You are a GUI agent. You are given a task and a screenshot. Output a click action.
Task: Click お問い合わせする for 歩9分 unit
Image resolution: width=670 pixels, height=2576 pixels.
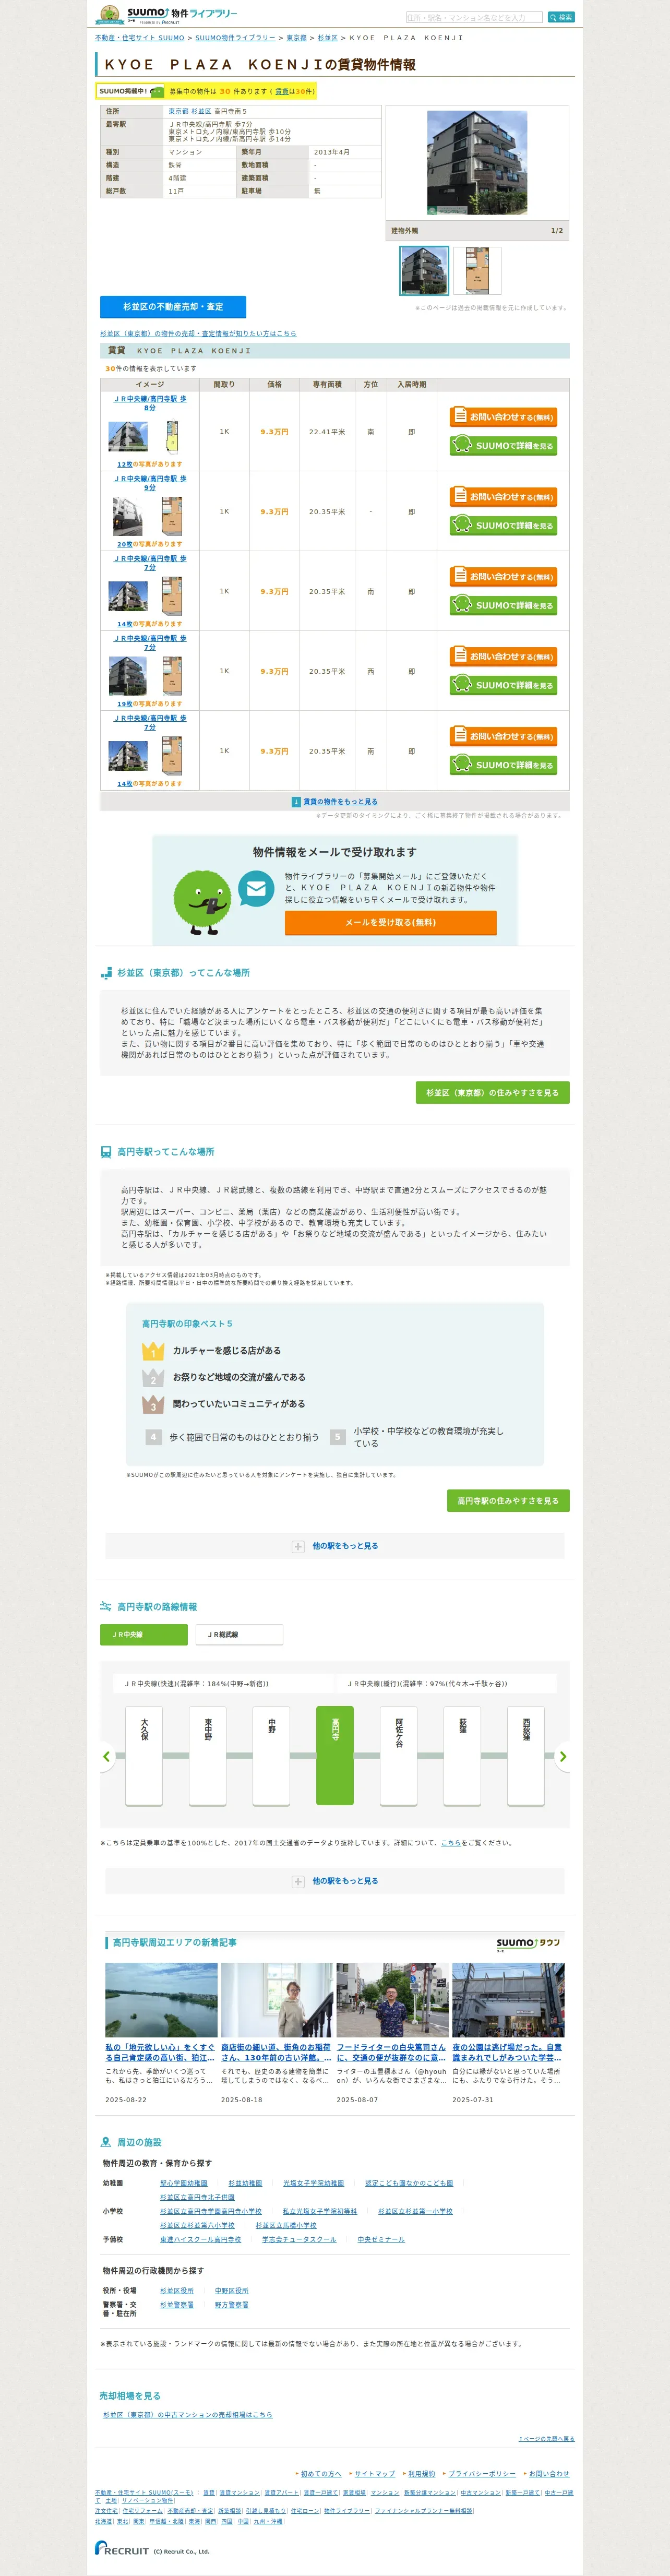click(503, 497)
